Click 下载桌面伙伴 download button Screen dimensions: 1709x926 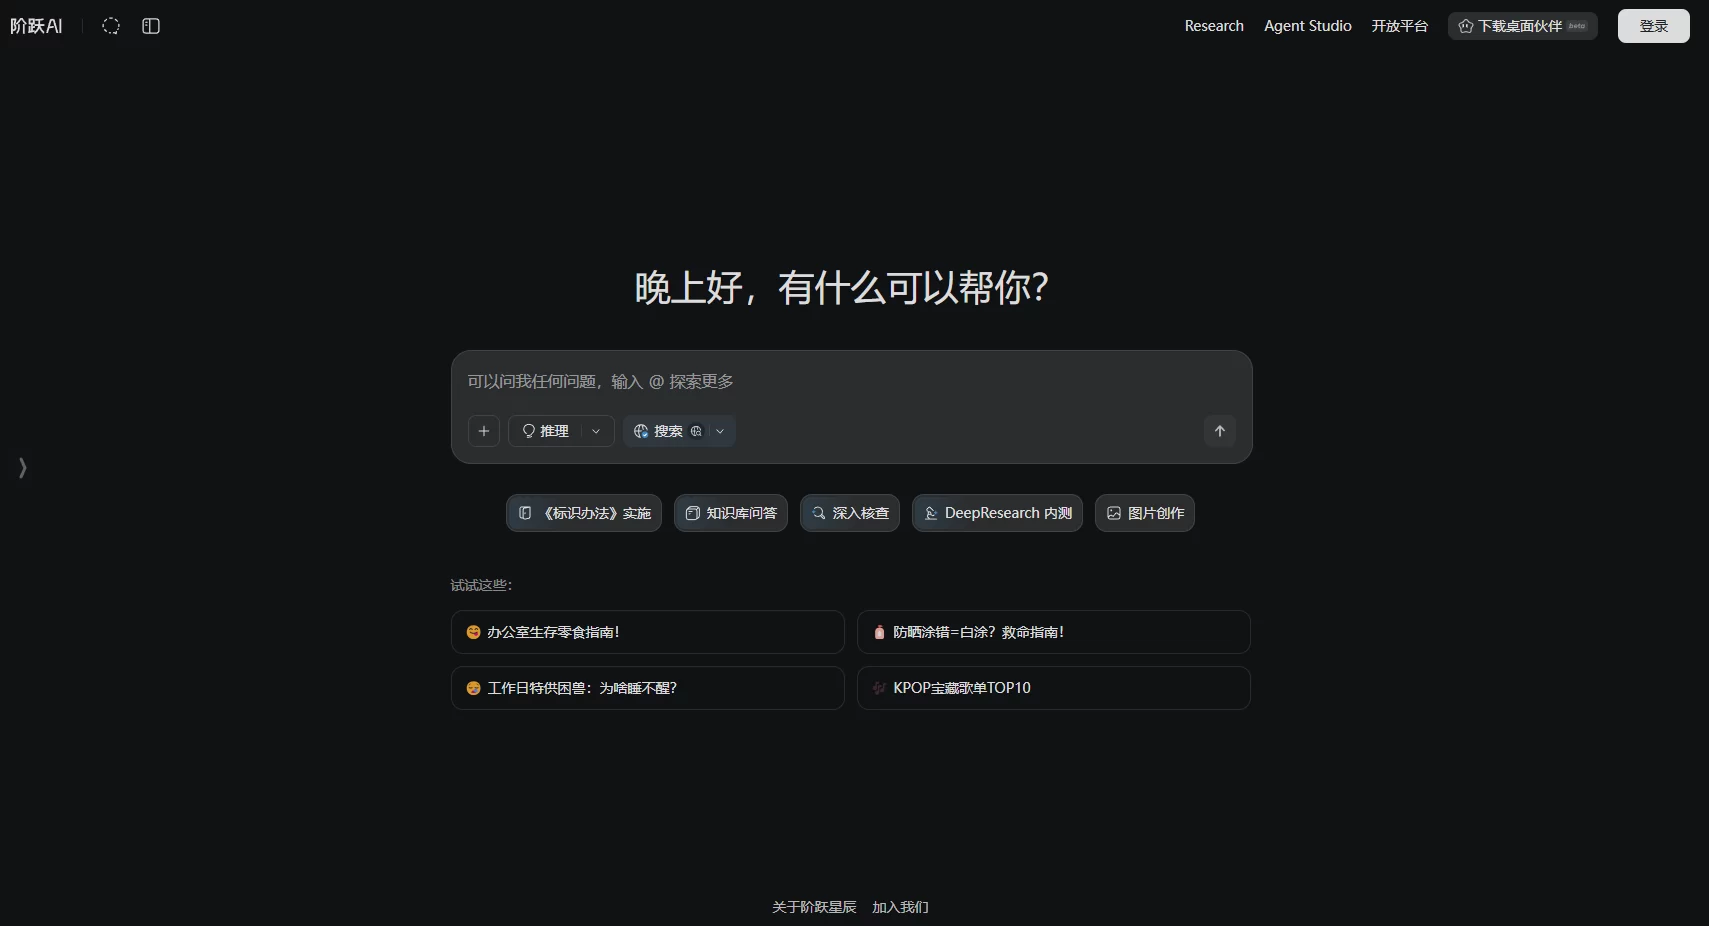1521,26
